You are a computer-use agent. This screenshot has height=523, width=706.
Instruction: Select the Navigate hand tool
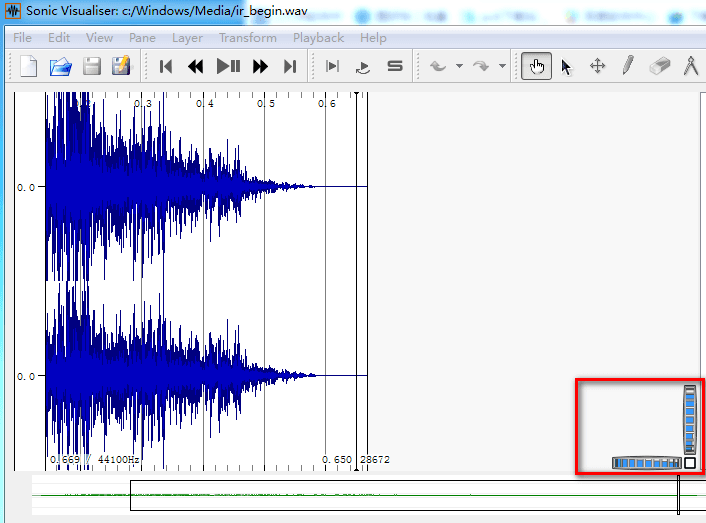[x=536, y=67]
